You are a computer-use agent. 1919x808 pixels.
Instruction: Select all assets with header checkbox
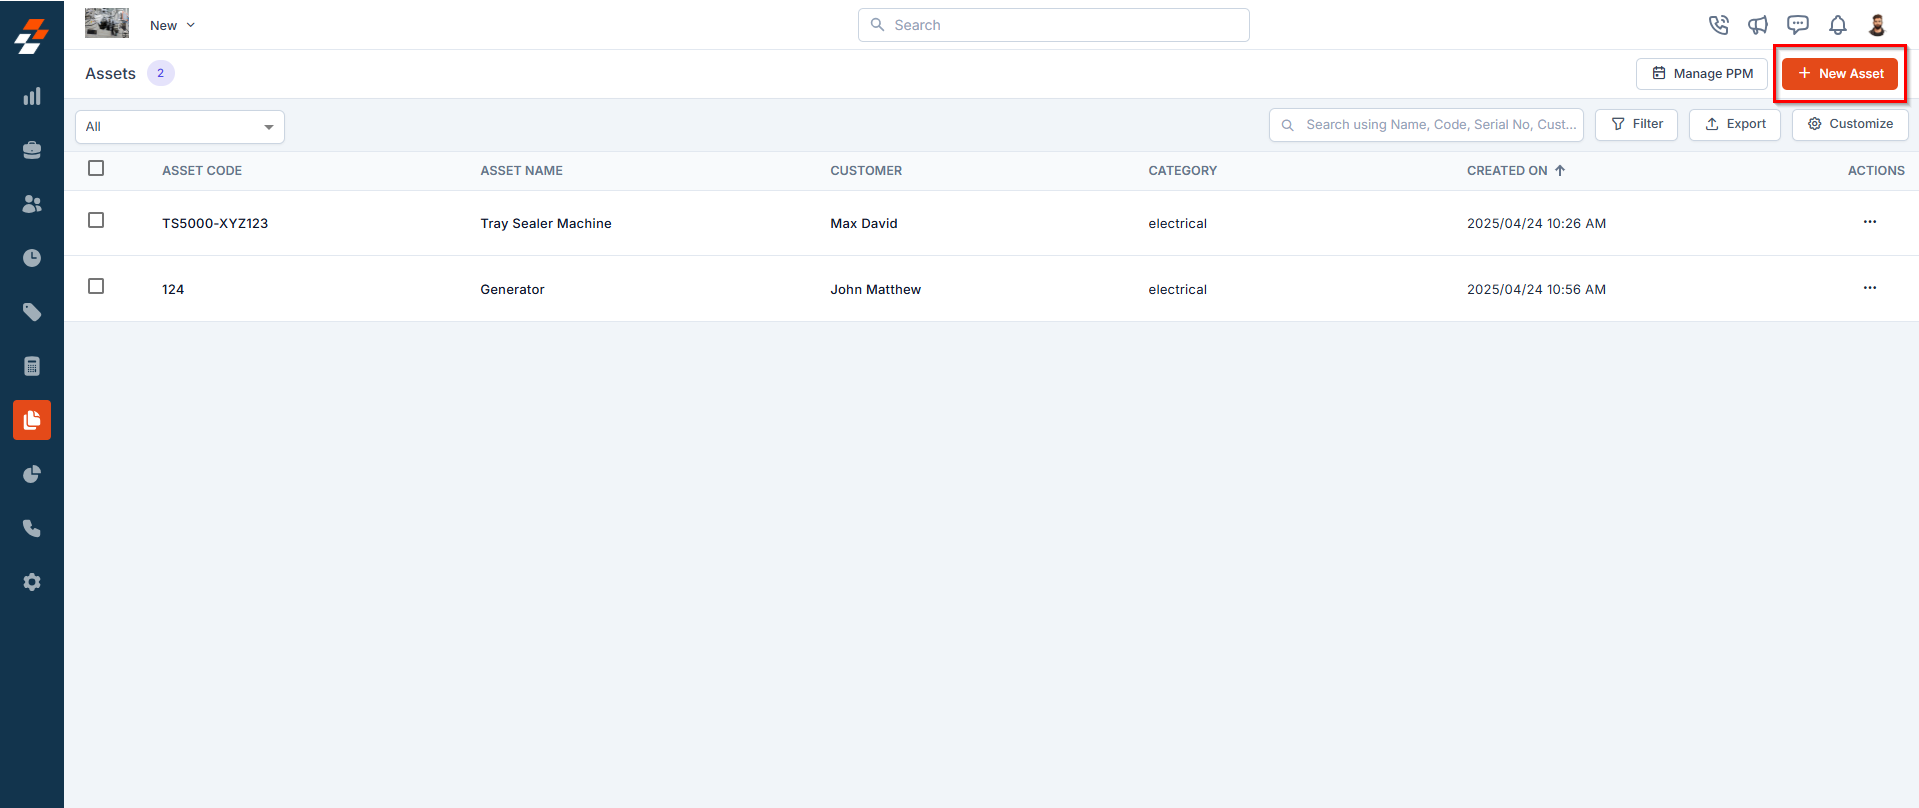point(96,168)
